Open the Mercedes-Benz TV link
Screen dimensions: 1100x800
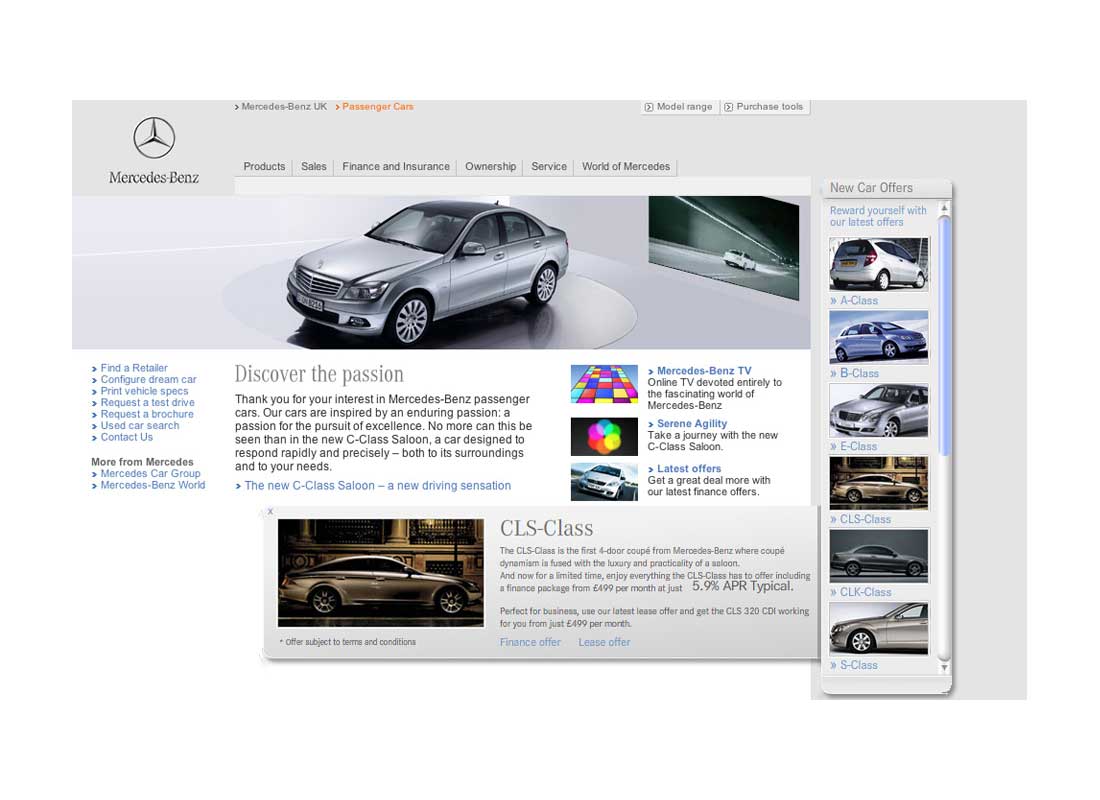pyautogui.click(x=704, y=371)
